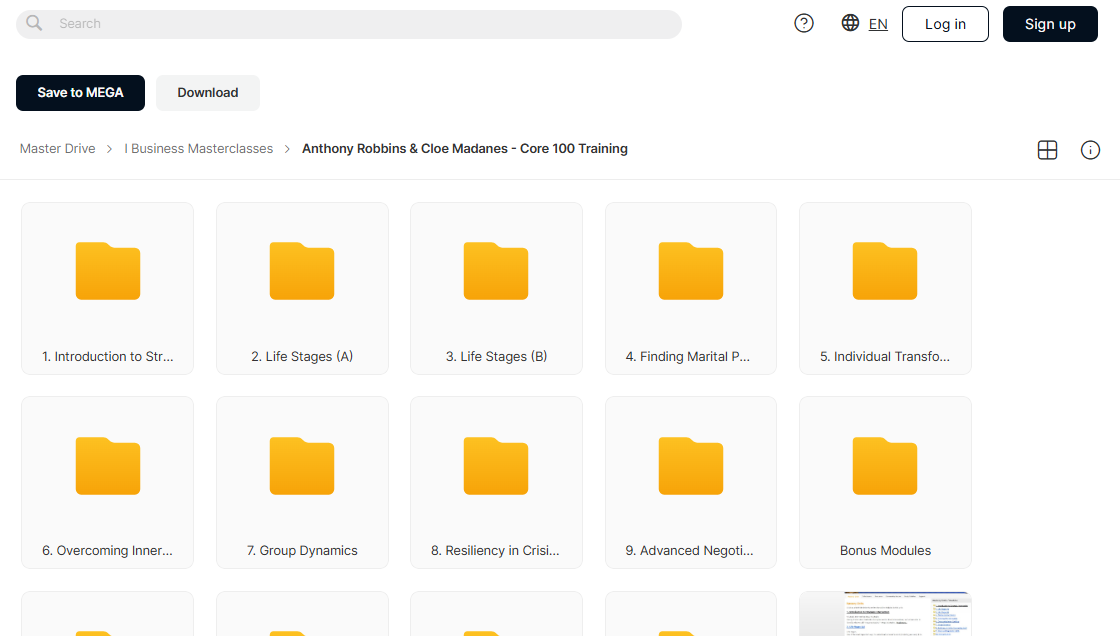Open the EN language selector
1120x636 pixels.
point(878,24)
